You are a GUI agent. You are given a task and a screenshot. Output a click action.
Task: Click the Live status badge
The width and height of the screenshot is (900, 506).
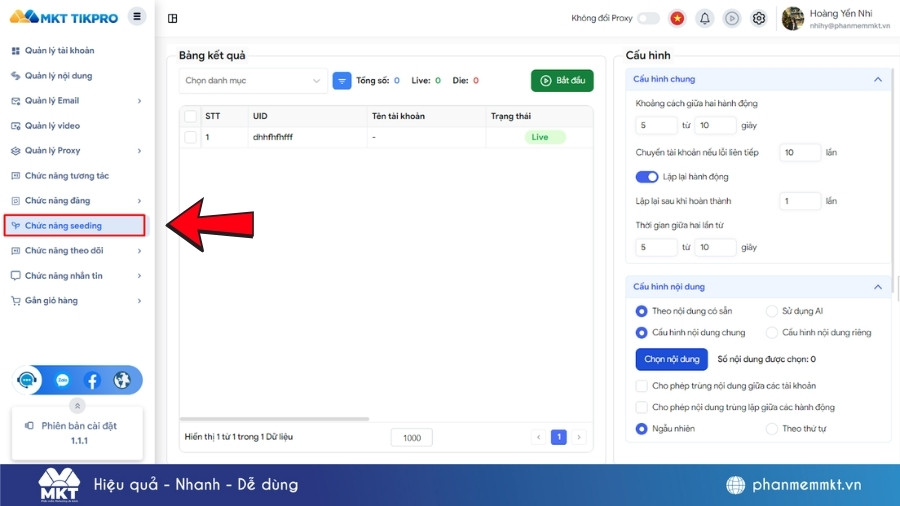tap(545, 137)
